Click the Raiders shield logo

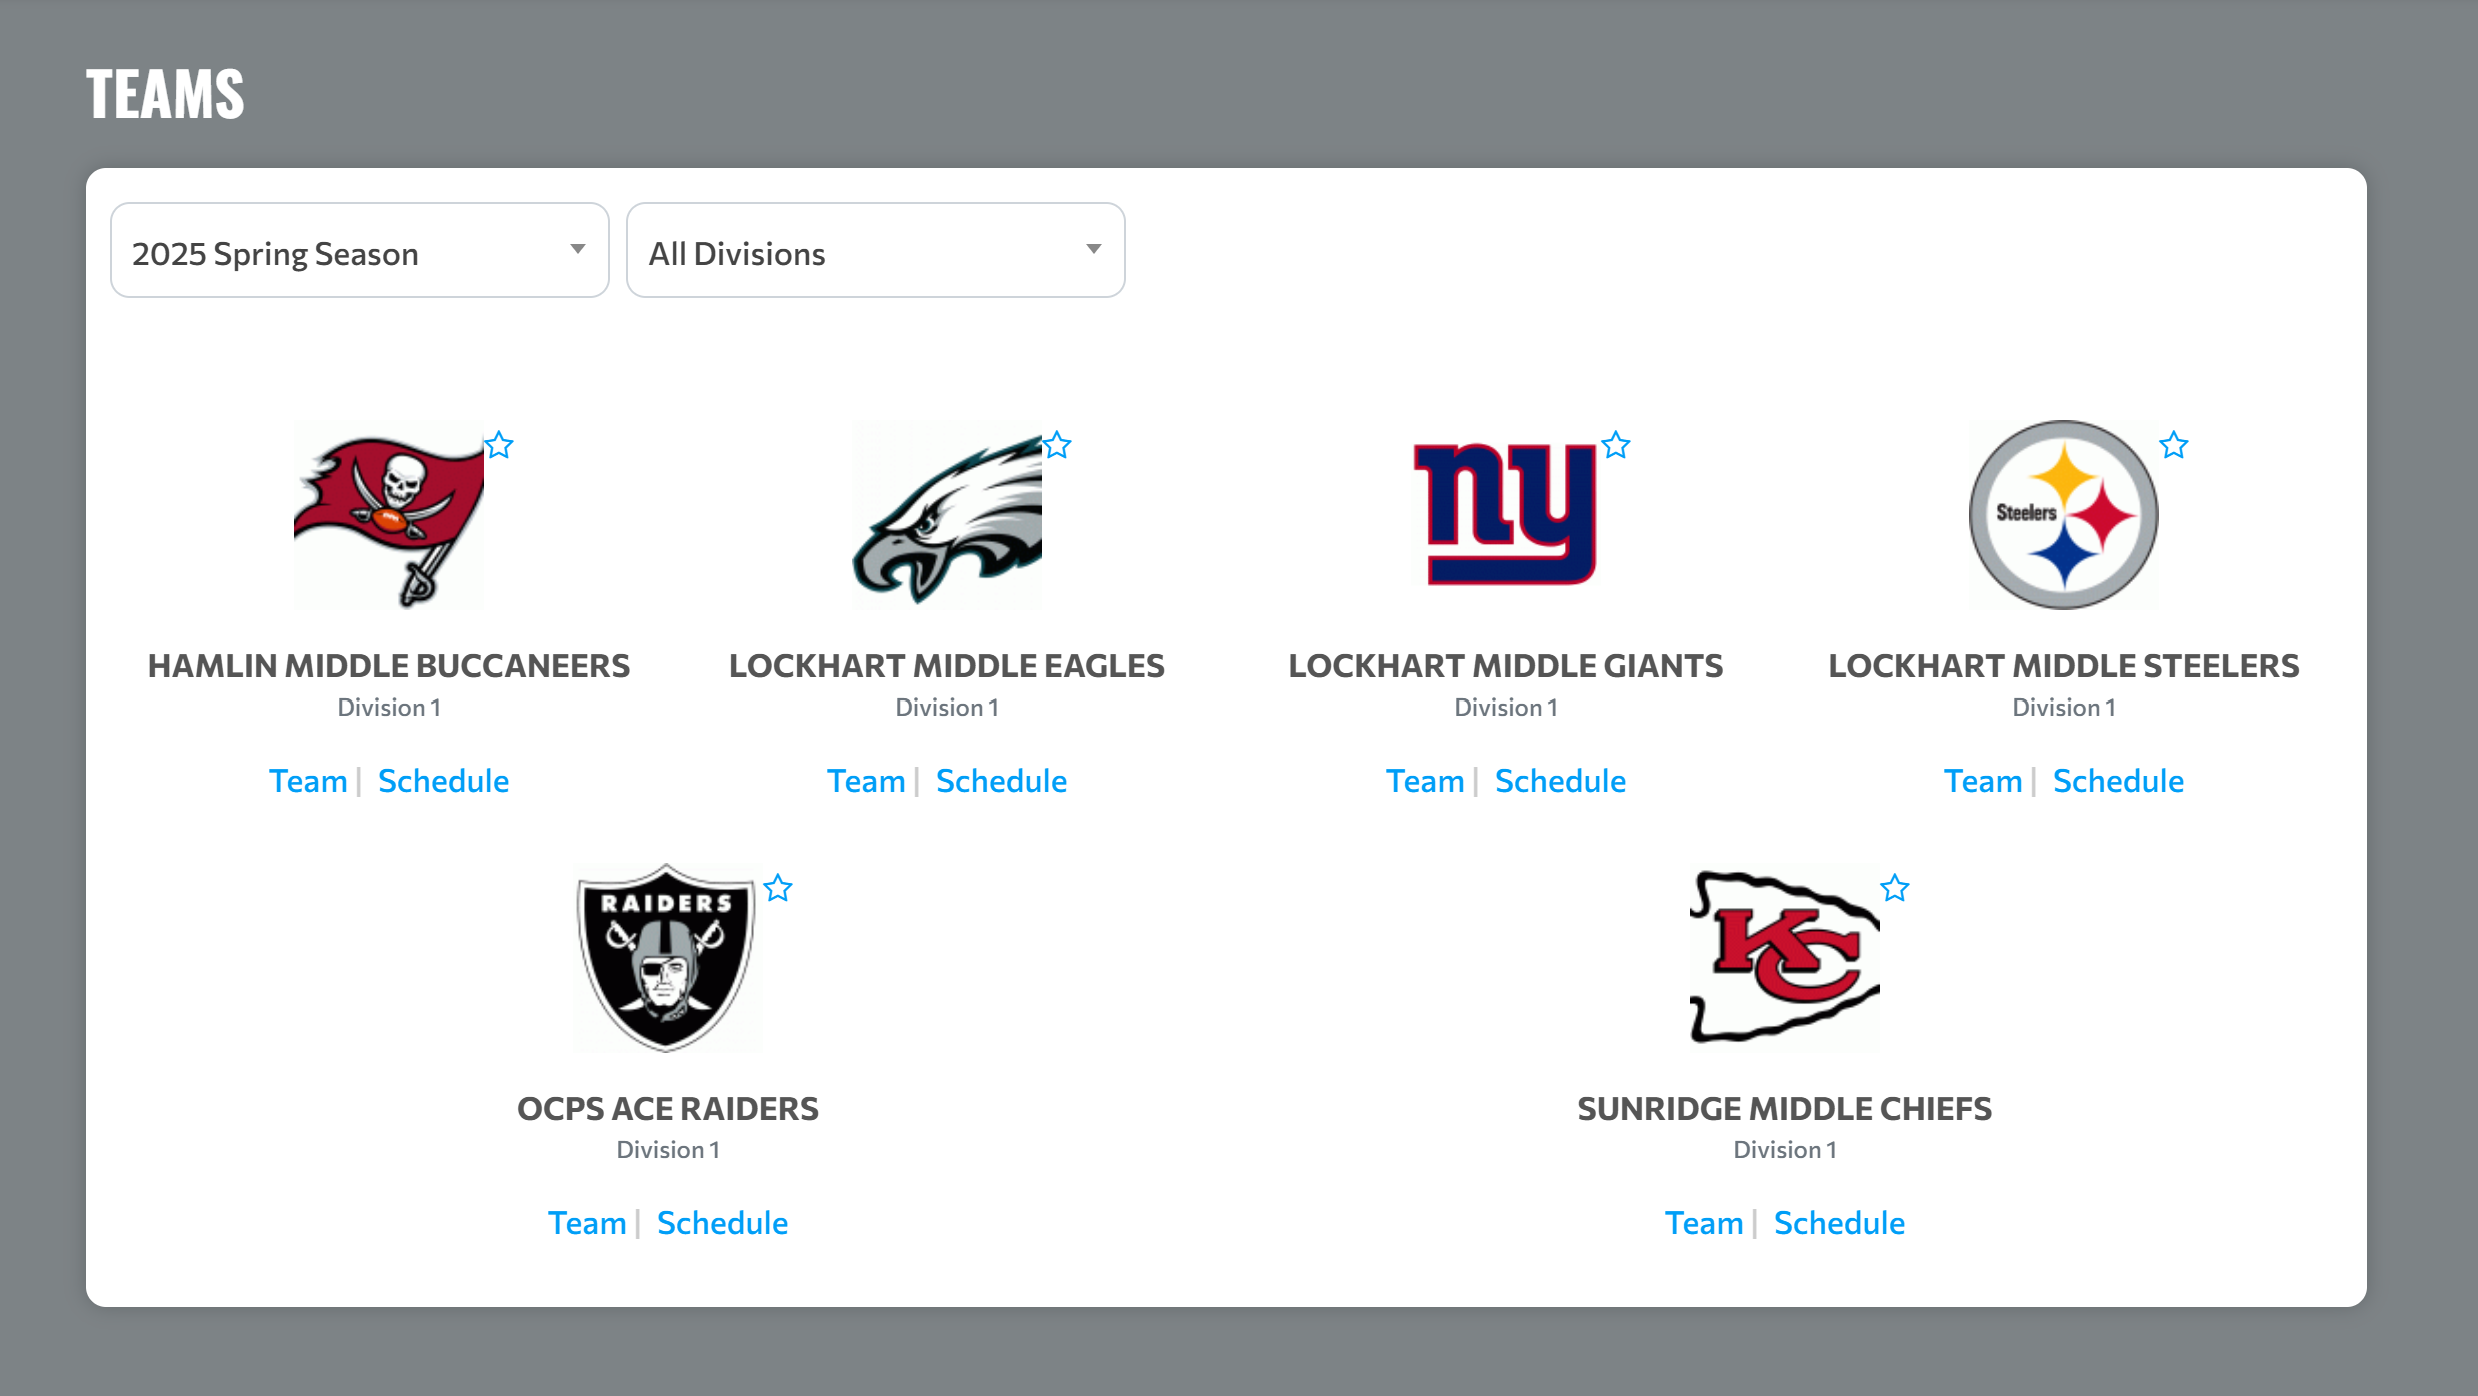click(668, 958)
